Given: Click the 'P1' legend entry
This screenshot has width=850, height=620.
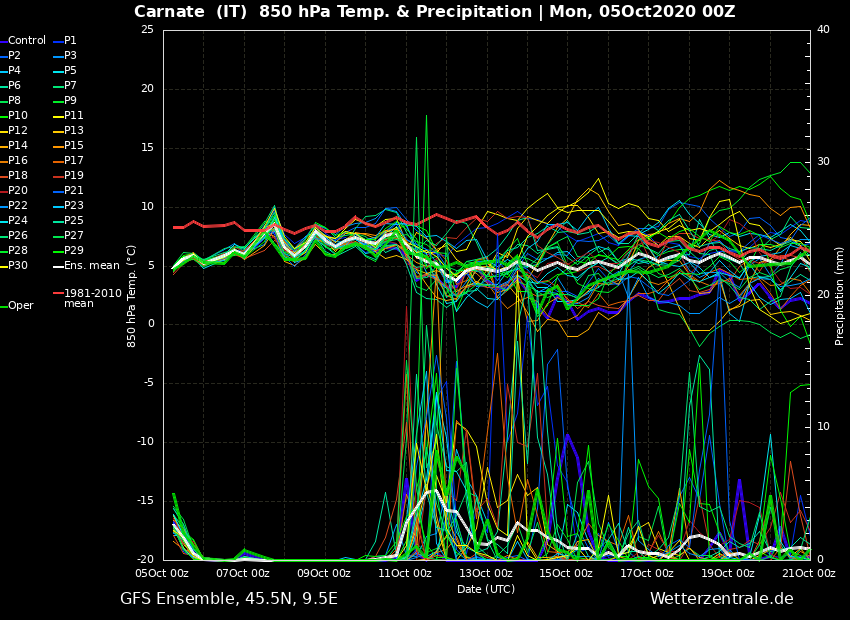Looking at the screenshot, I should coord(70,41).
